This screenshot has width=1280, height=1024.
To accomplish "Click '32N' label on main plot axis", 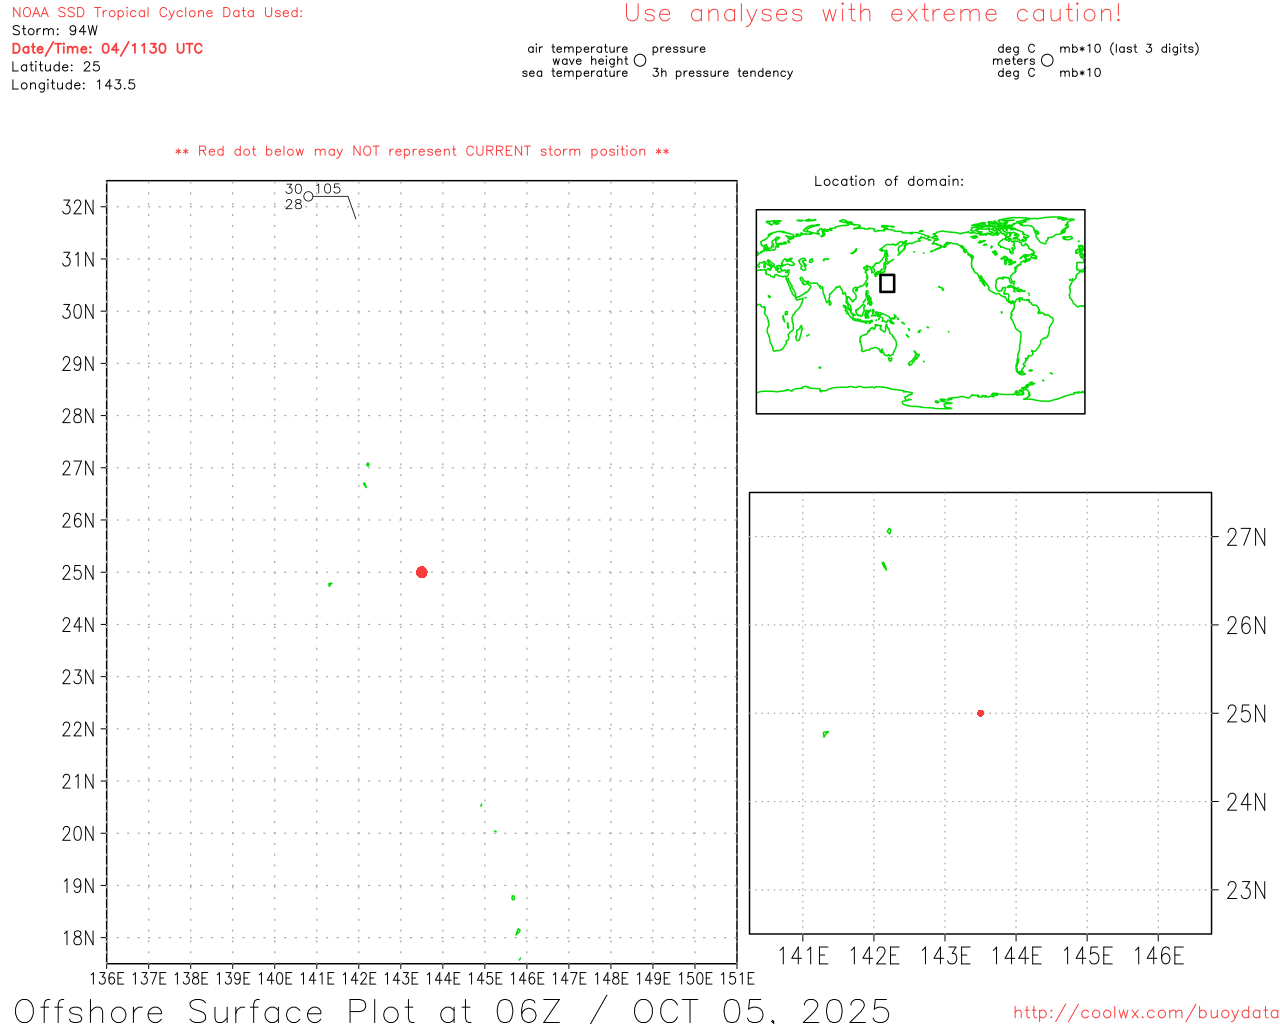I will click(x=78, y=207).
